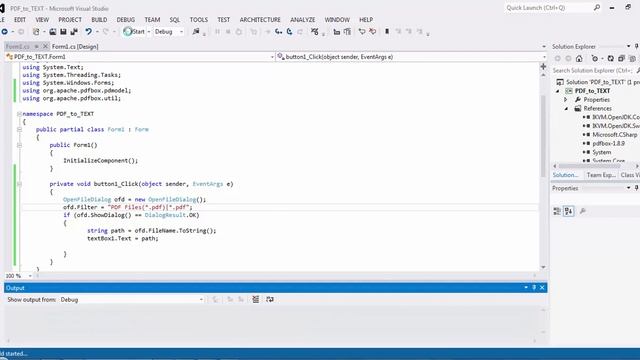Viewport: 640px width, 360px height.
Task: Open the TEST menu
Action: tap(224, 20)
